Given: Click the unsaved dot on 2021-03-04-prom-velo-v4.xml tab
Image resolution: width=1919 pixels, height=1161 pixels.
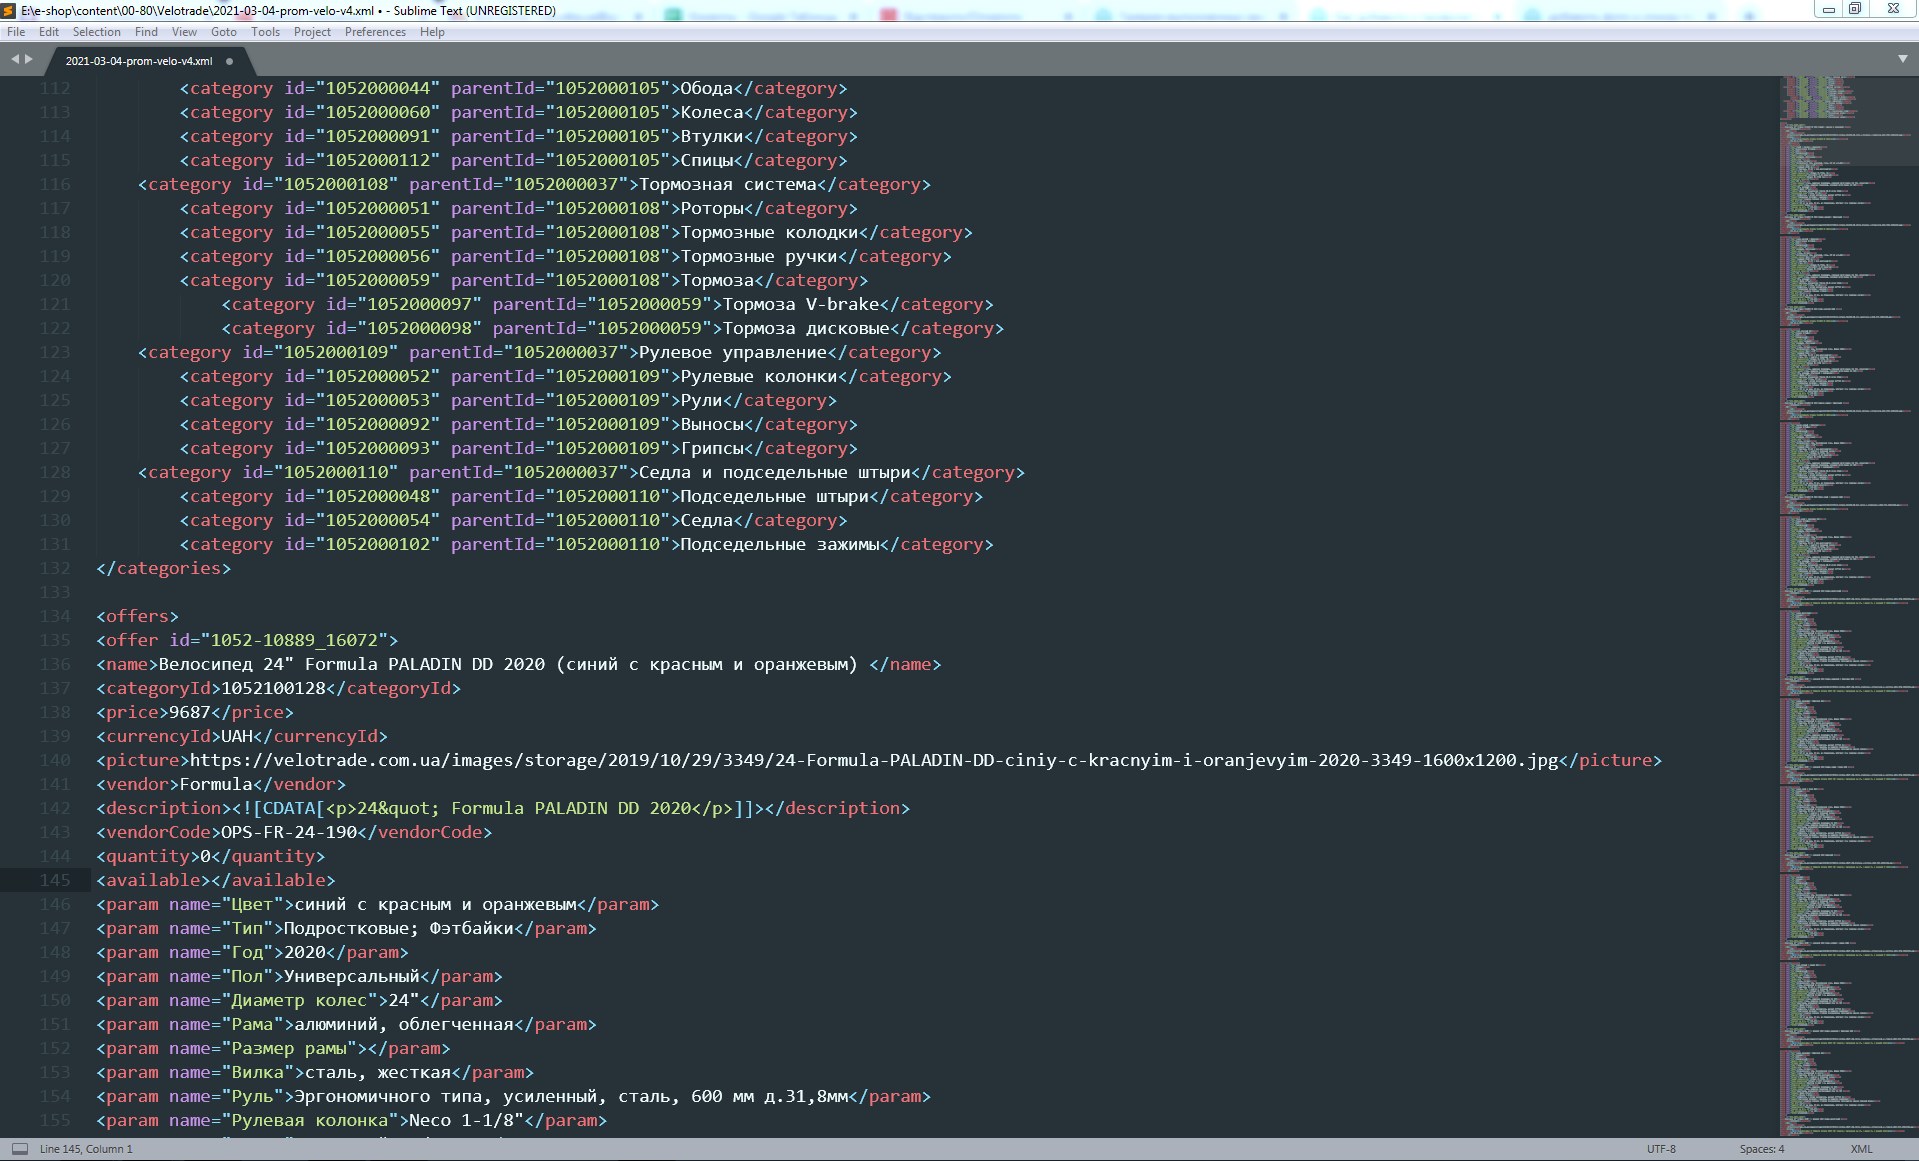Looking at the screenshot, I should [229, 61].
